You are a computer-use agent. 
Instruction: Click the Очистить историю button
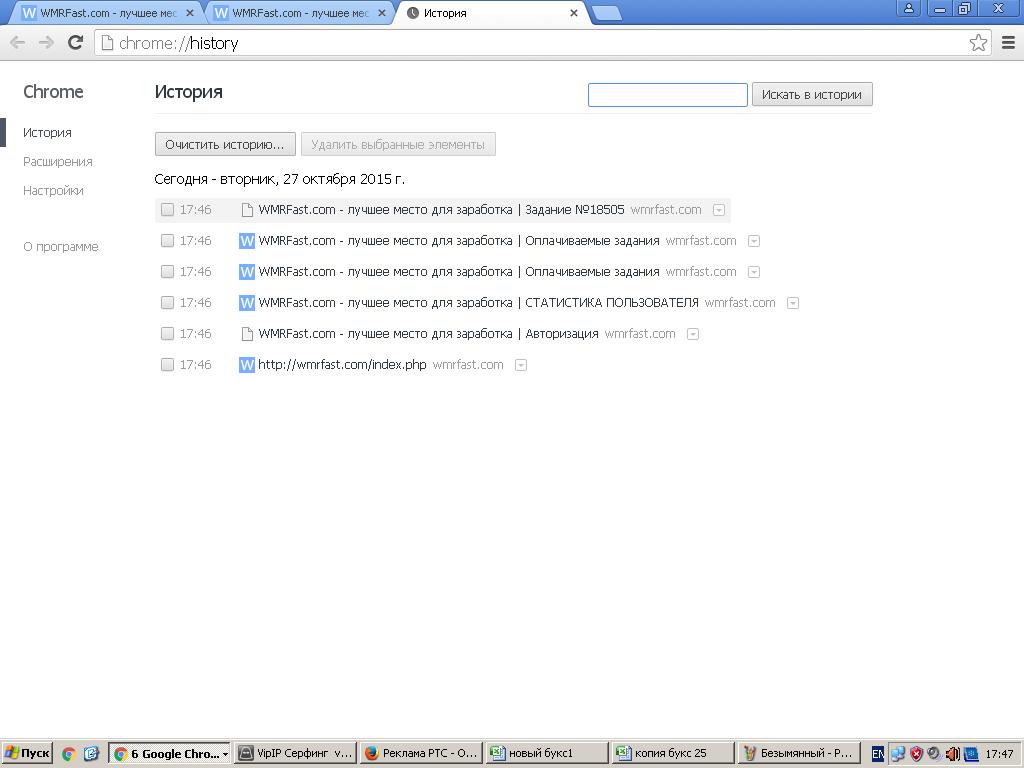coord(225,144)
